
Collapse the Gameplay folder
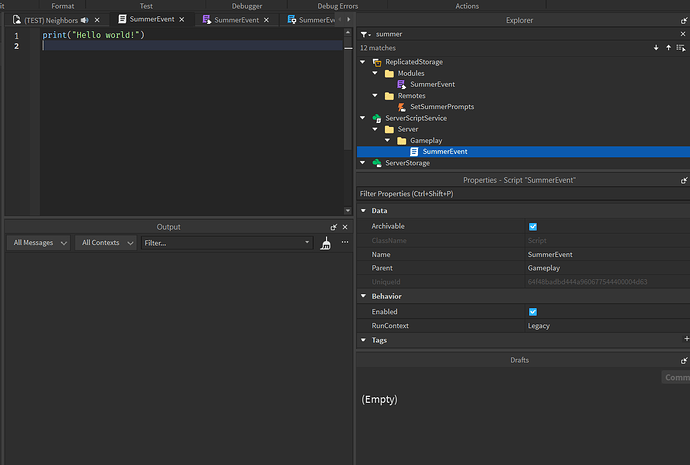pyautogui.click(x=387, y=140)
